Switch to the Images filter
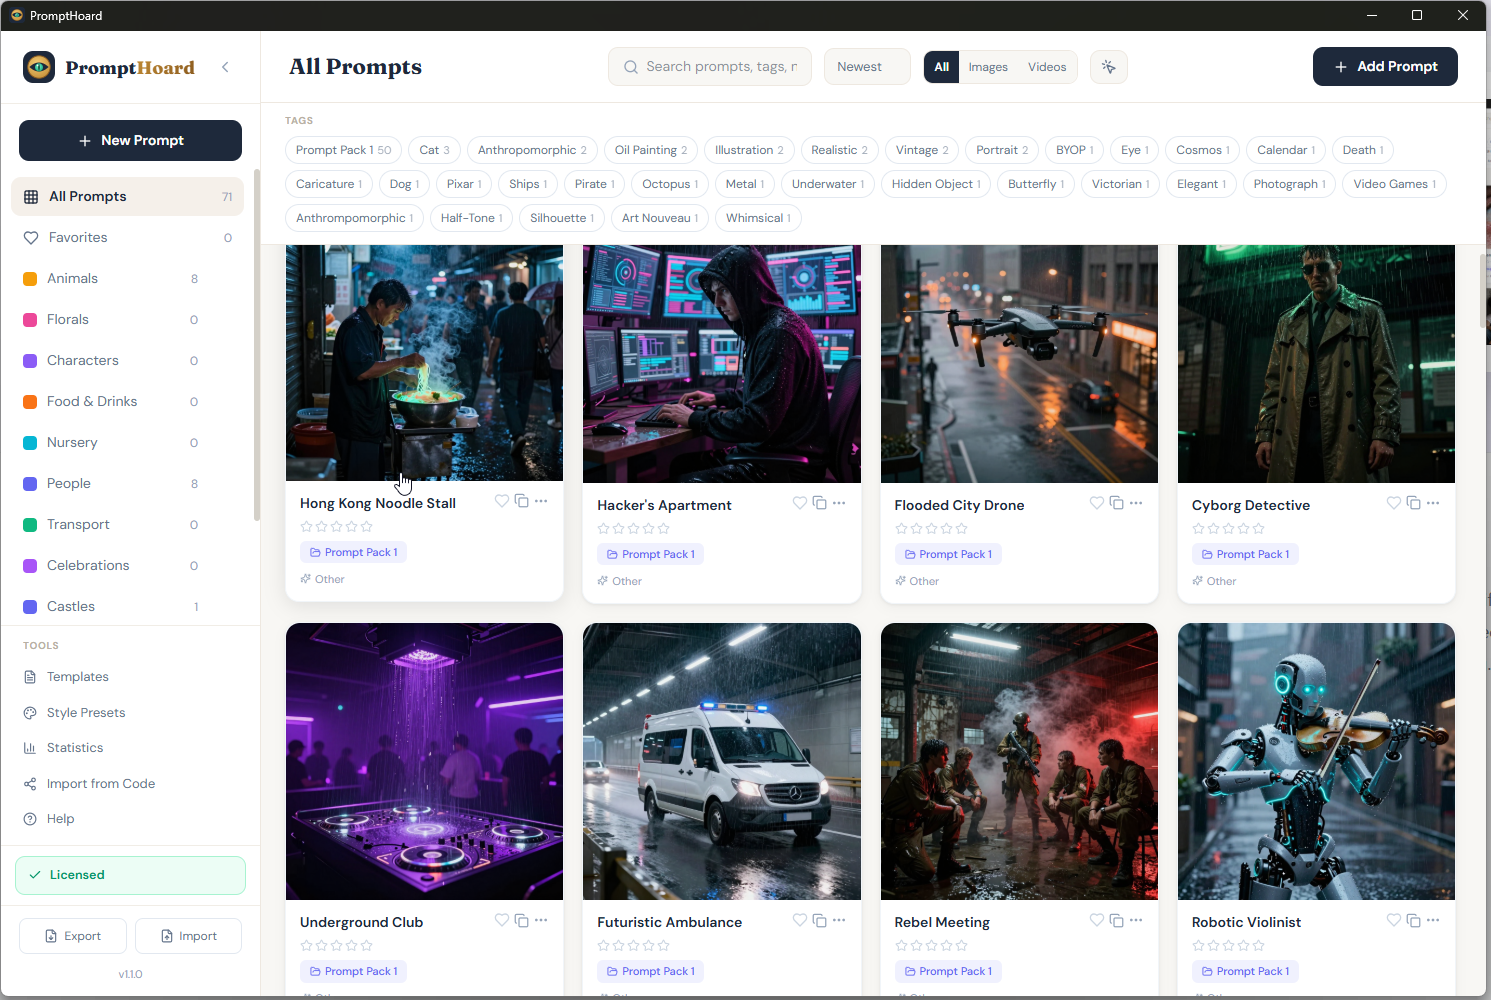 point(988,67)
